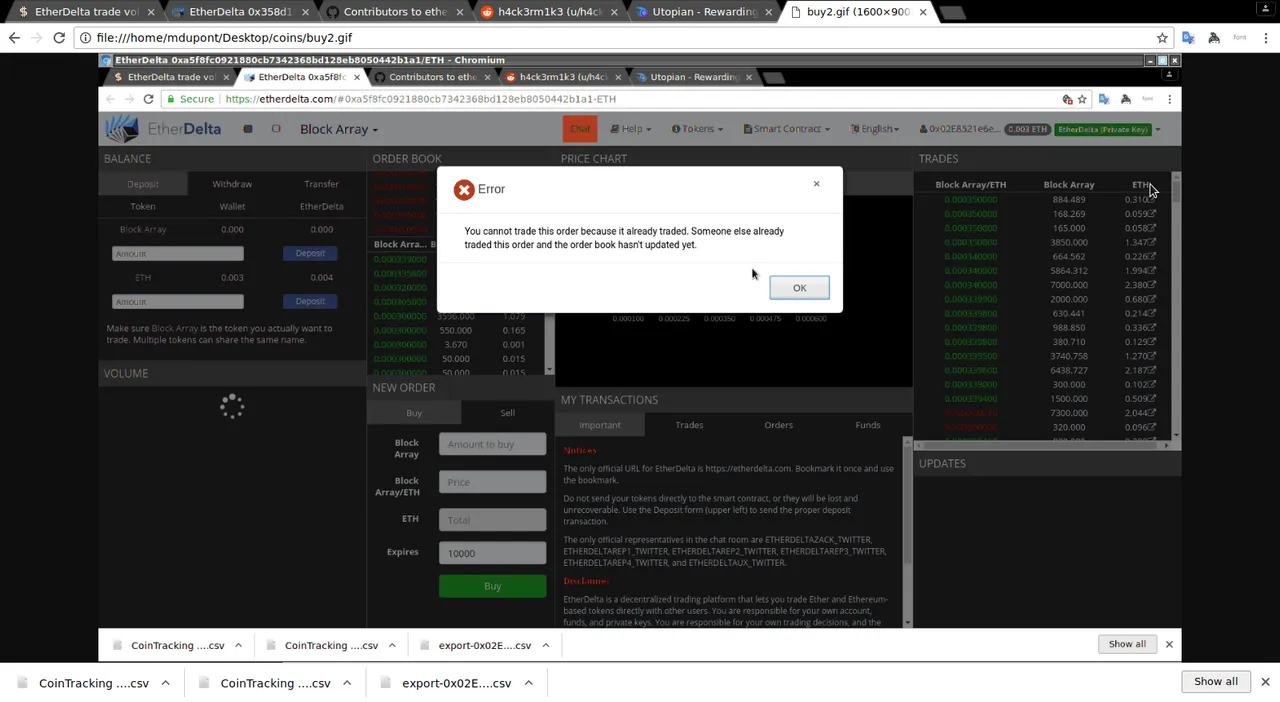Click the Trades panel vertical scrollbar

point(1176,306)
